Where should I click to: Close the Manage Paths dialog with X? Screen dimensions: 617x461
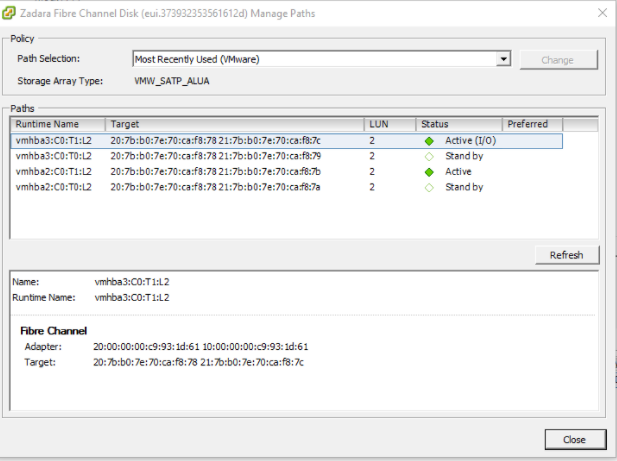click(602, 13)
